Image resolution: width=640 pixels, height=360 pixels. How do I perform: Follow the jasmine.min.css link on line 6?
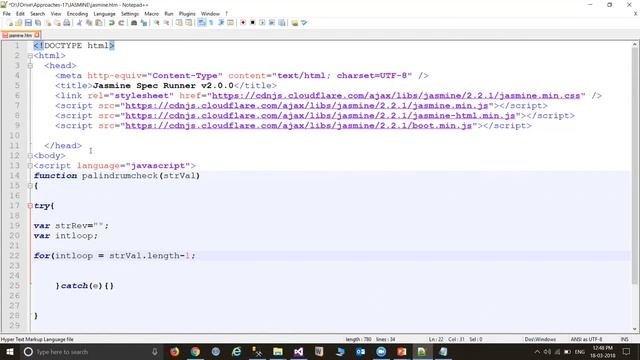point(396,96)
